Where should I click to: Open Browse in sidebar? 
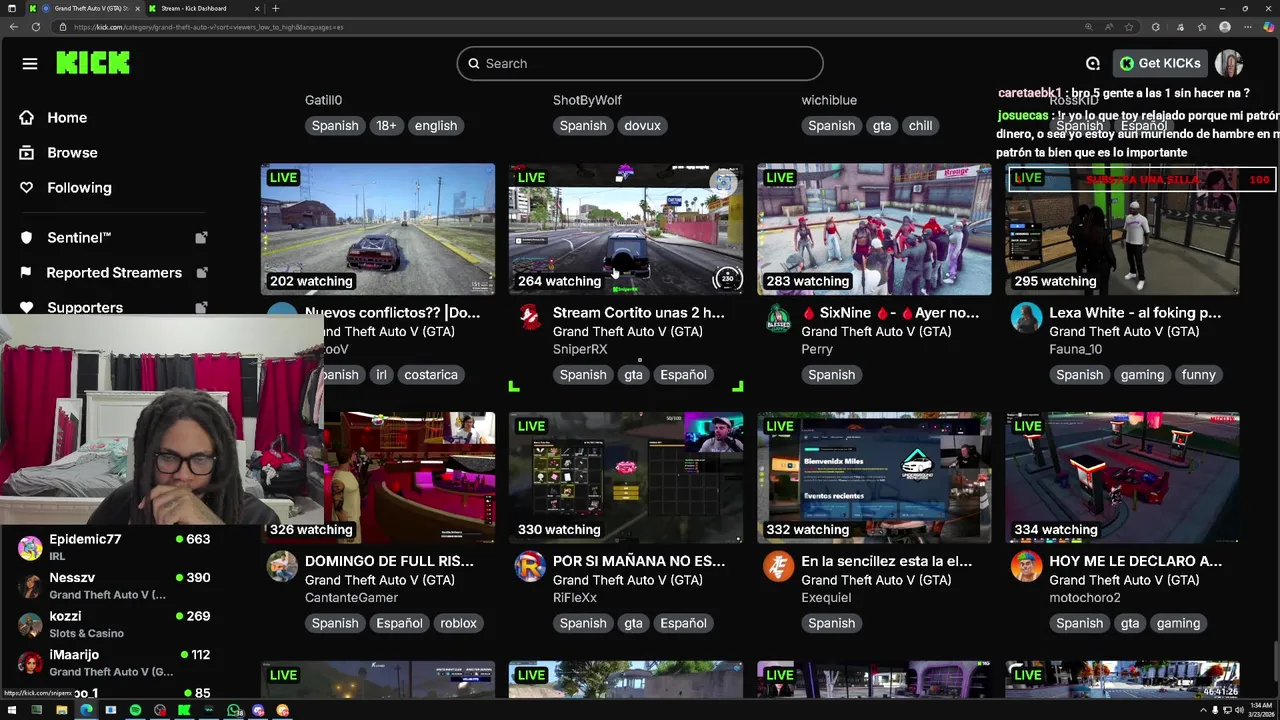tap(72, 153)
